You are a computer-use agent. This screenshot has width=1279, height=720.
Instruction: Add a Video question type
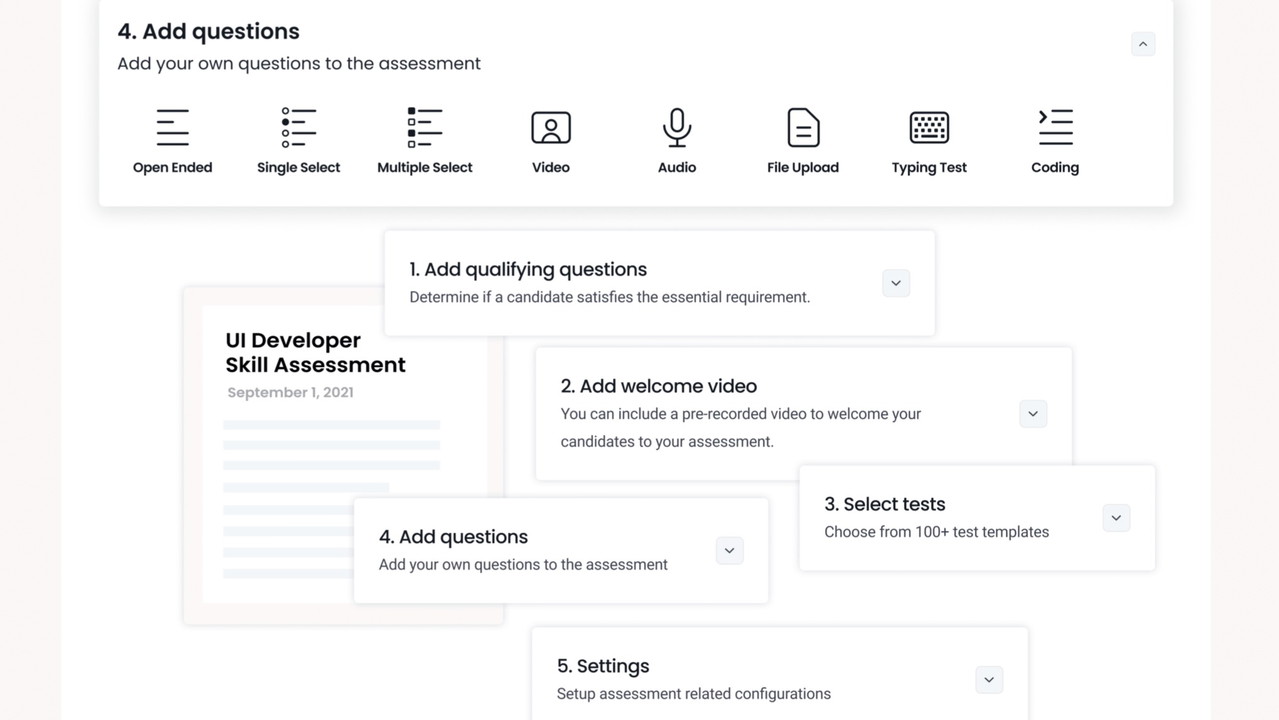(550, 128)
